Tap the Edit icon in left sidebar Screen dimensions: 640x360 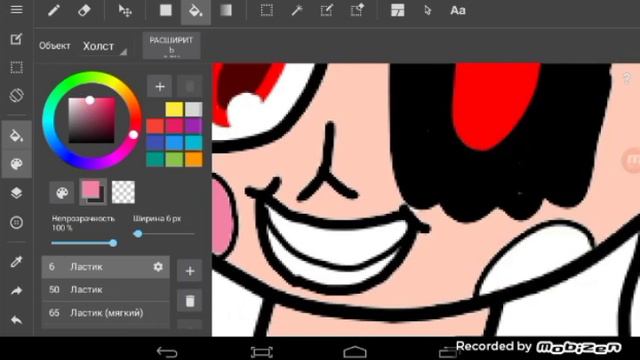click(x=16, y=39)
